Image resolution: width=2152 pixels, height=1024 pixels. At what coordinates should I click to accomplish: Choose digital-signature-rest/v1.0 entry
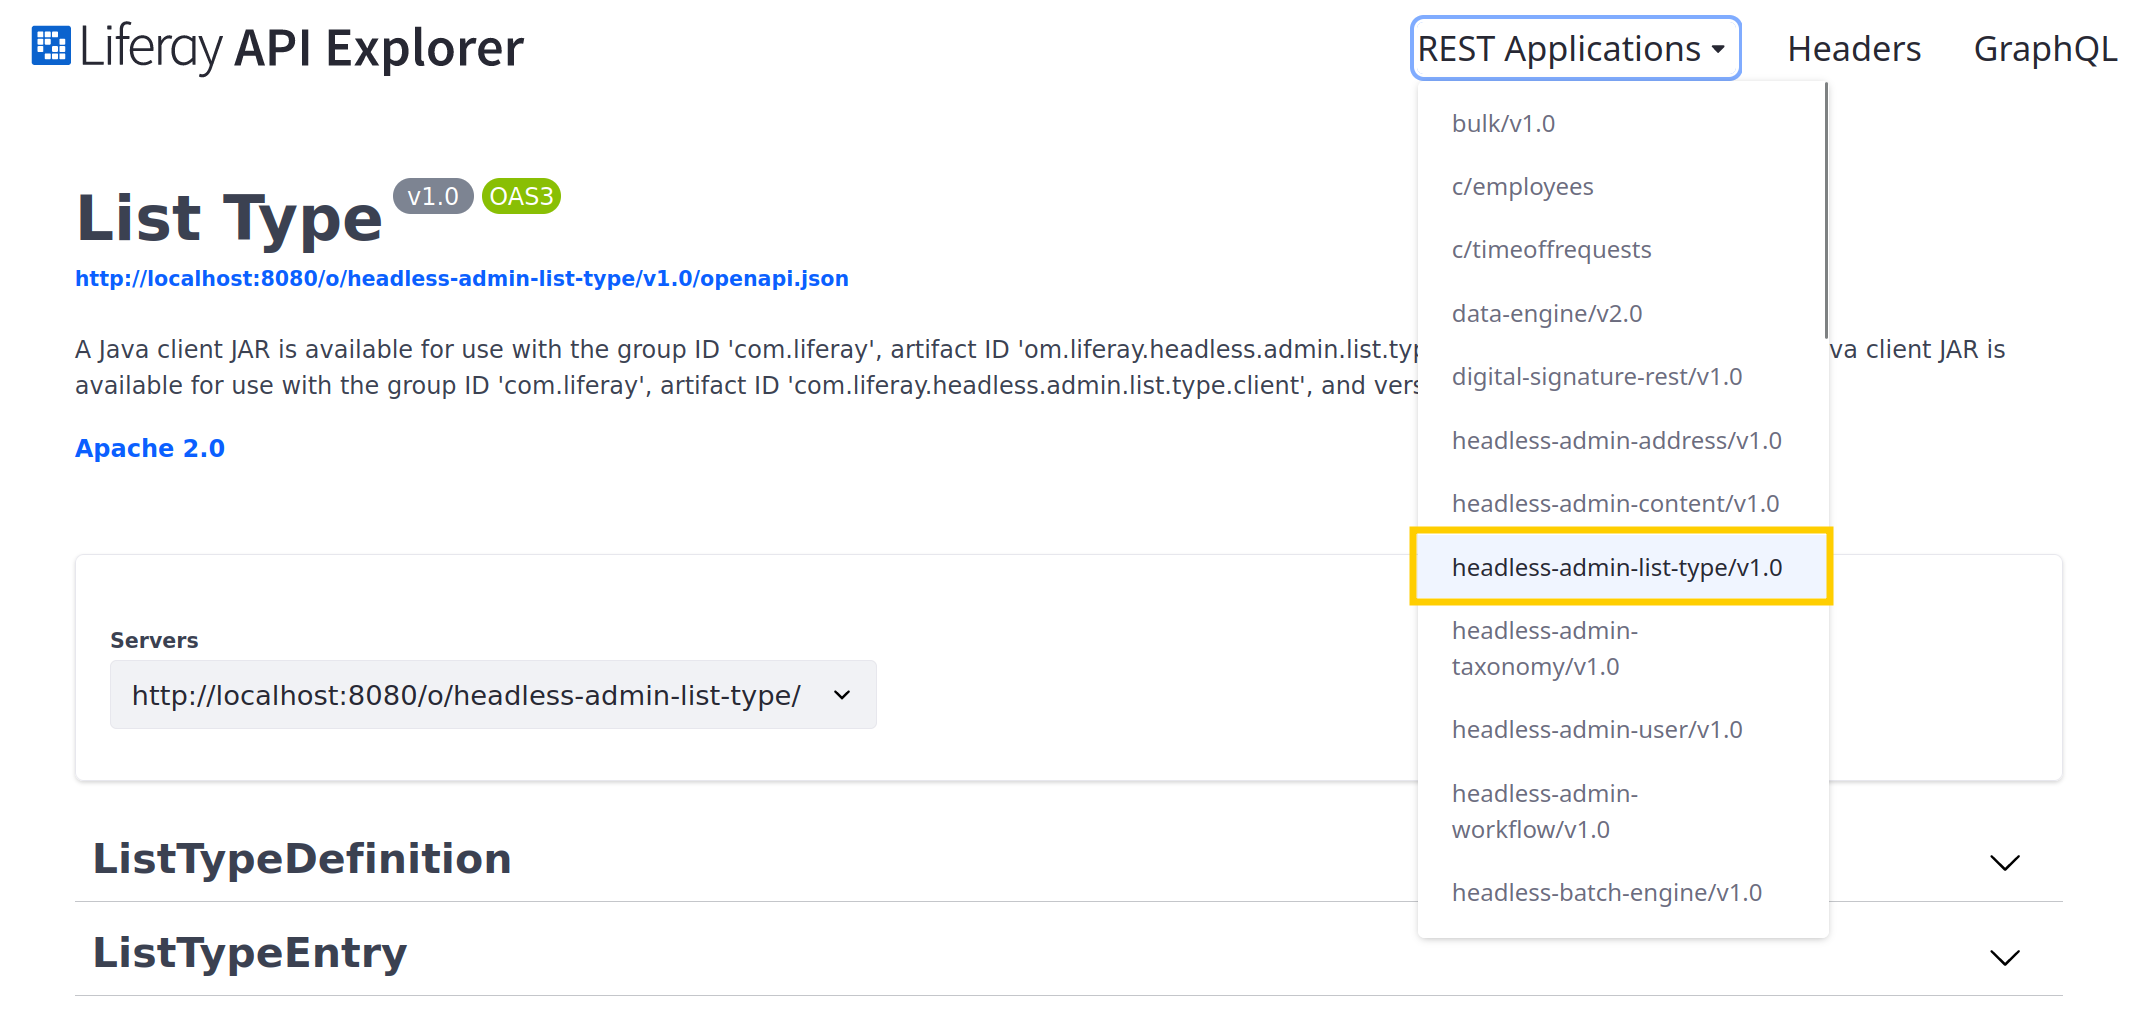1623,377
